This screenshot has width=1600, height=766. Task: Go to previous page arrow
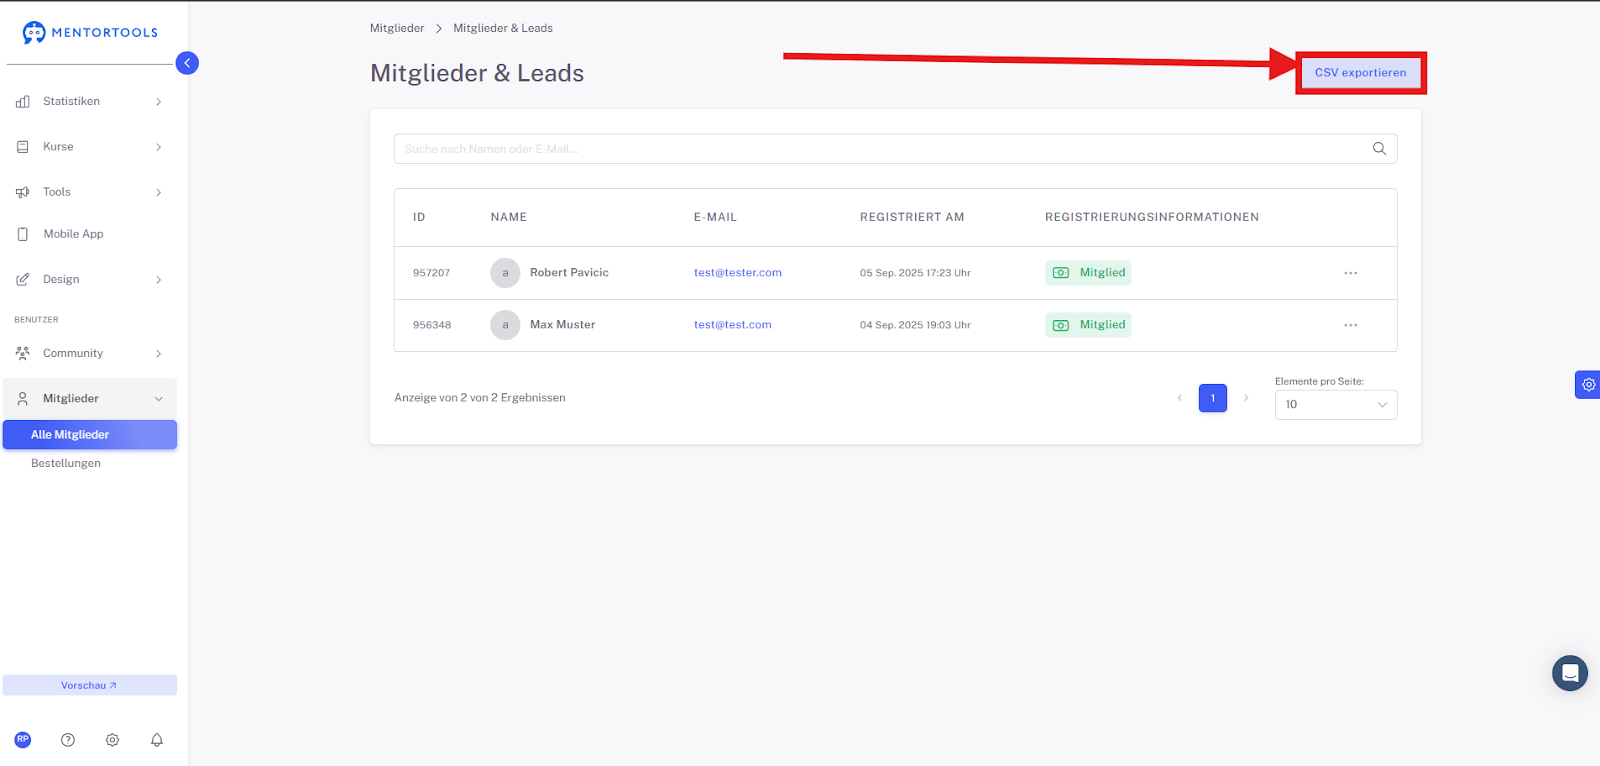point(1180,398)
